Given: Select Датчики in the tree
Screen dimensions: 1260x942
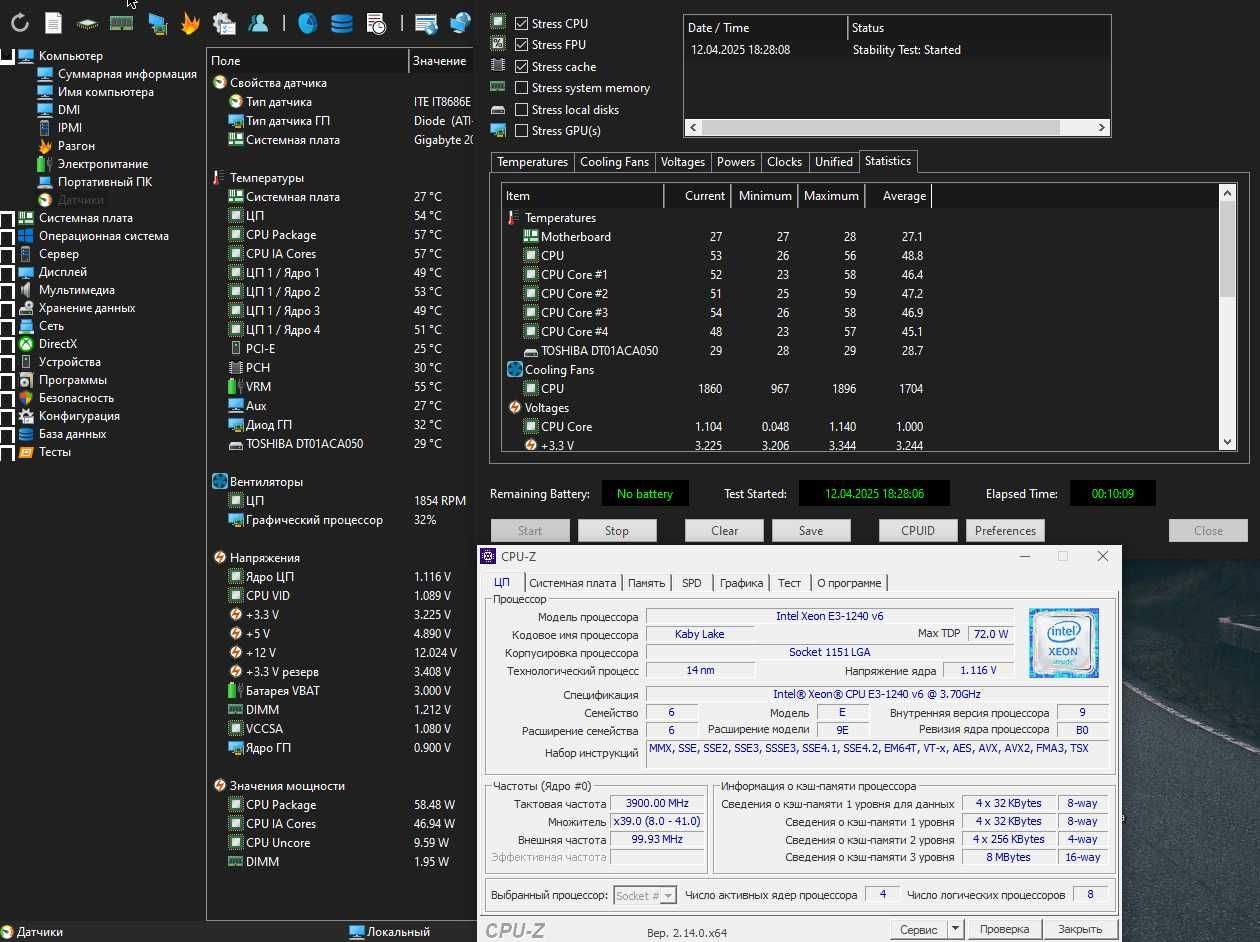Looking at the screenshot, I should click(x=80, y=200).
